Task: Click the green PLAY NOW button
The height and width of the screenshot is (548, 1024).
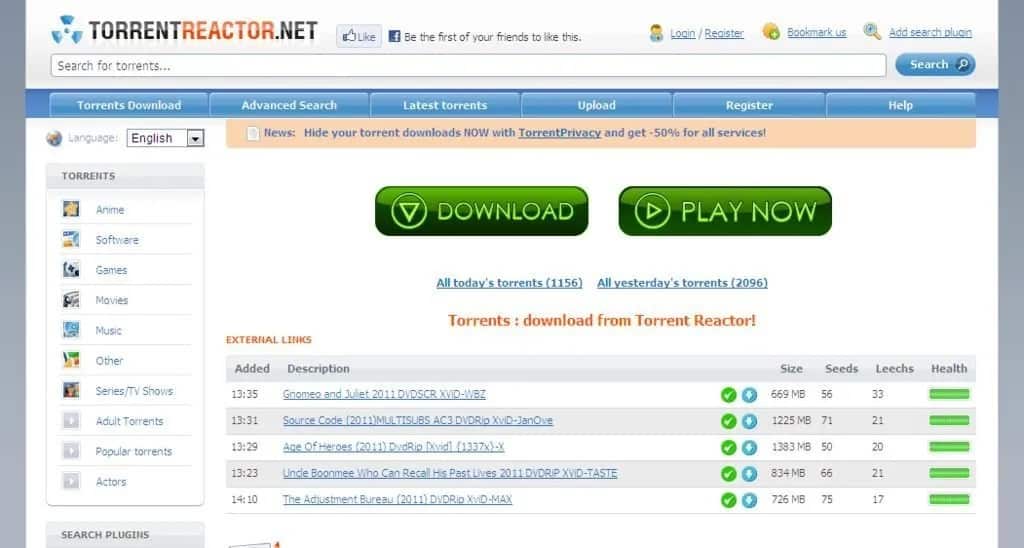Action: point(725,211)
